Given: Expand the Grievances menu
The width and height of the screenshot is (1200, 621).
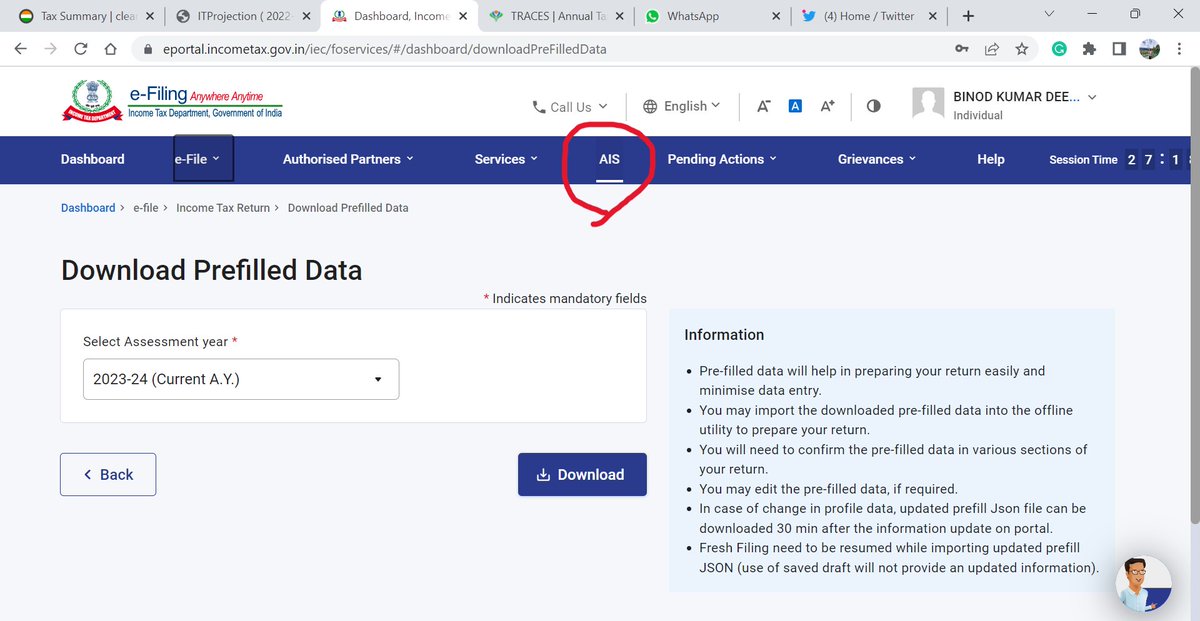Looking at the screenshot, I should pos(877,159).
